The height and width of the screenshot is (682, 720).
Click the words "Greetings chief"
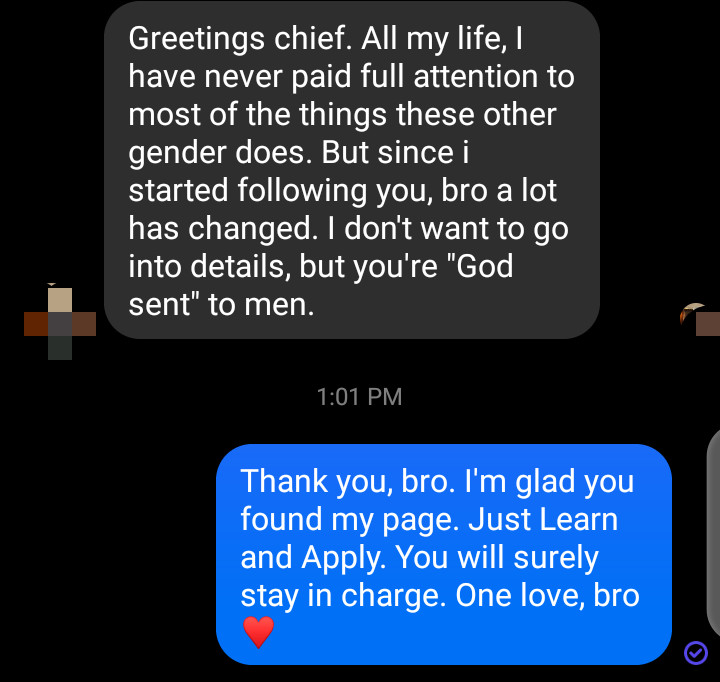coord(237,38)
